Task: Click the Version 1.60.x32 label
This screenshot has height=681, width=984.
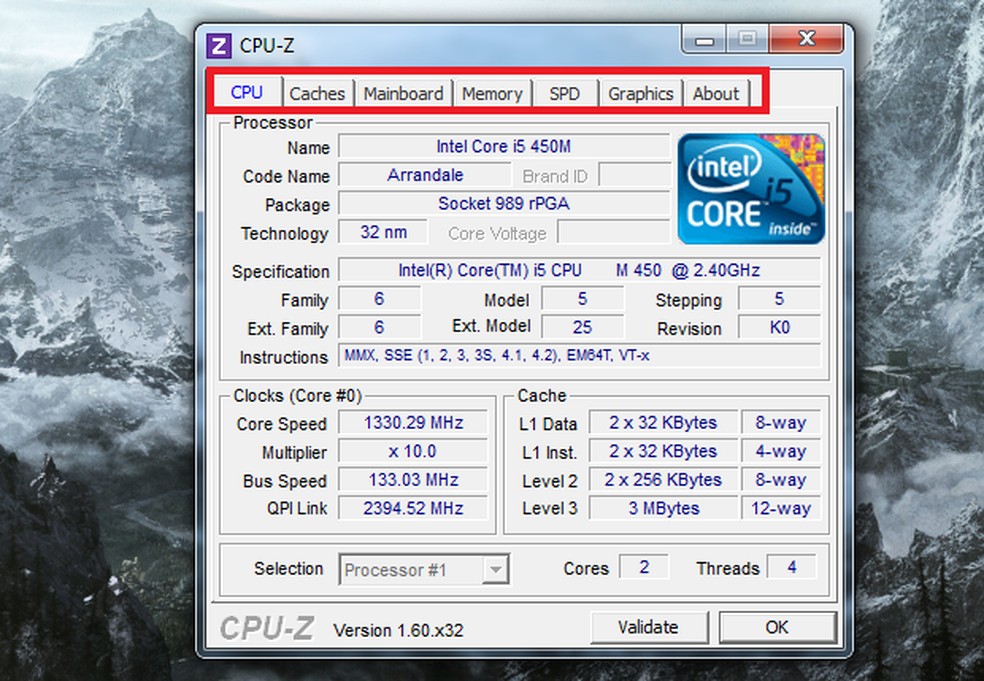Action: click(x=398, y=630)
